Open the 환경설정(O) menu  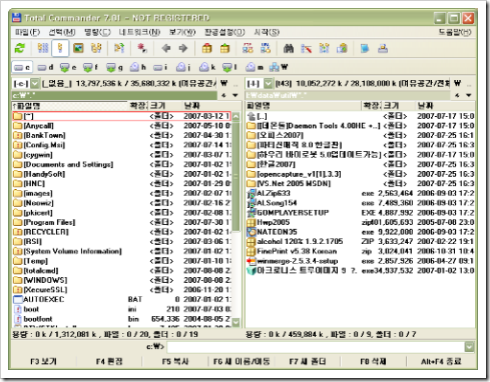coord(225,32)
